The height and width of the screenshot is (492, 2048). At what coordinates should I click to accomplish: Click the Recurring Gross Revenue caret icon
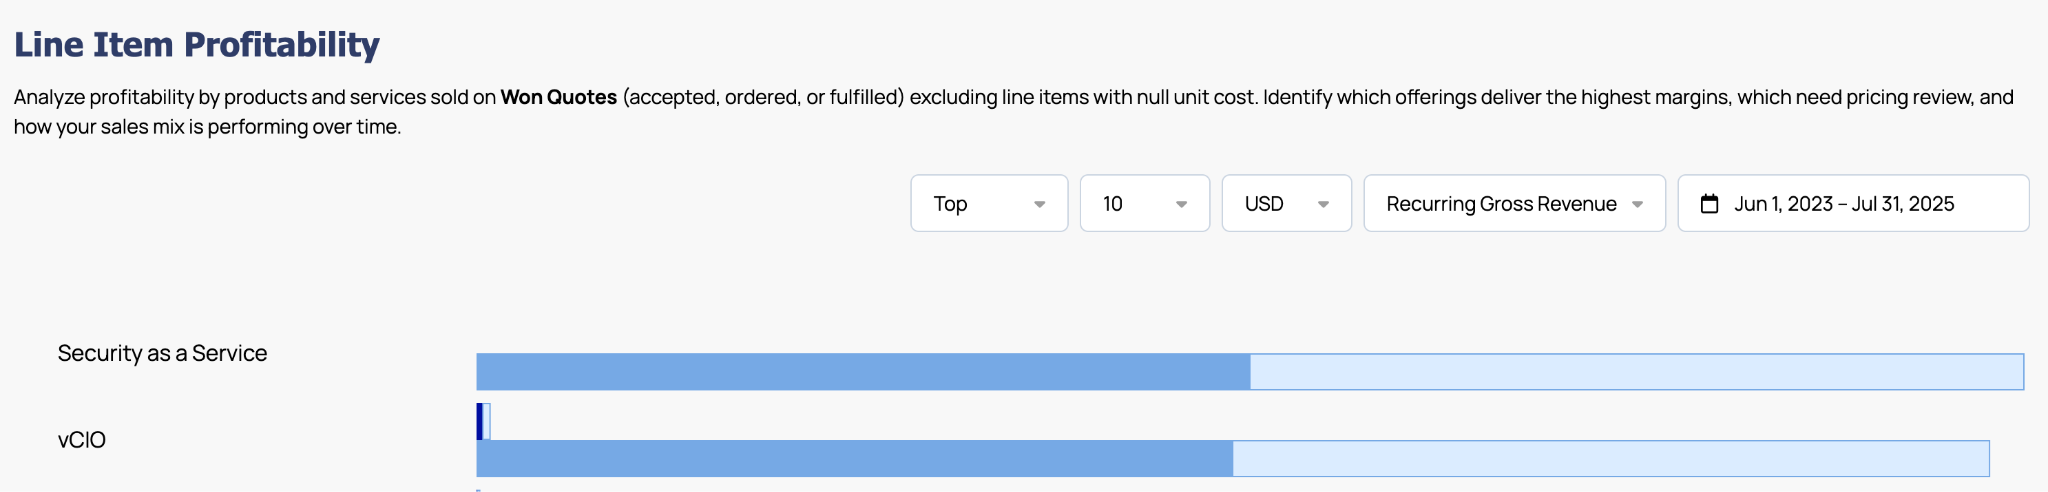click(1637, 204)
